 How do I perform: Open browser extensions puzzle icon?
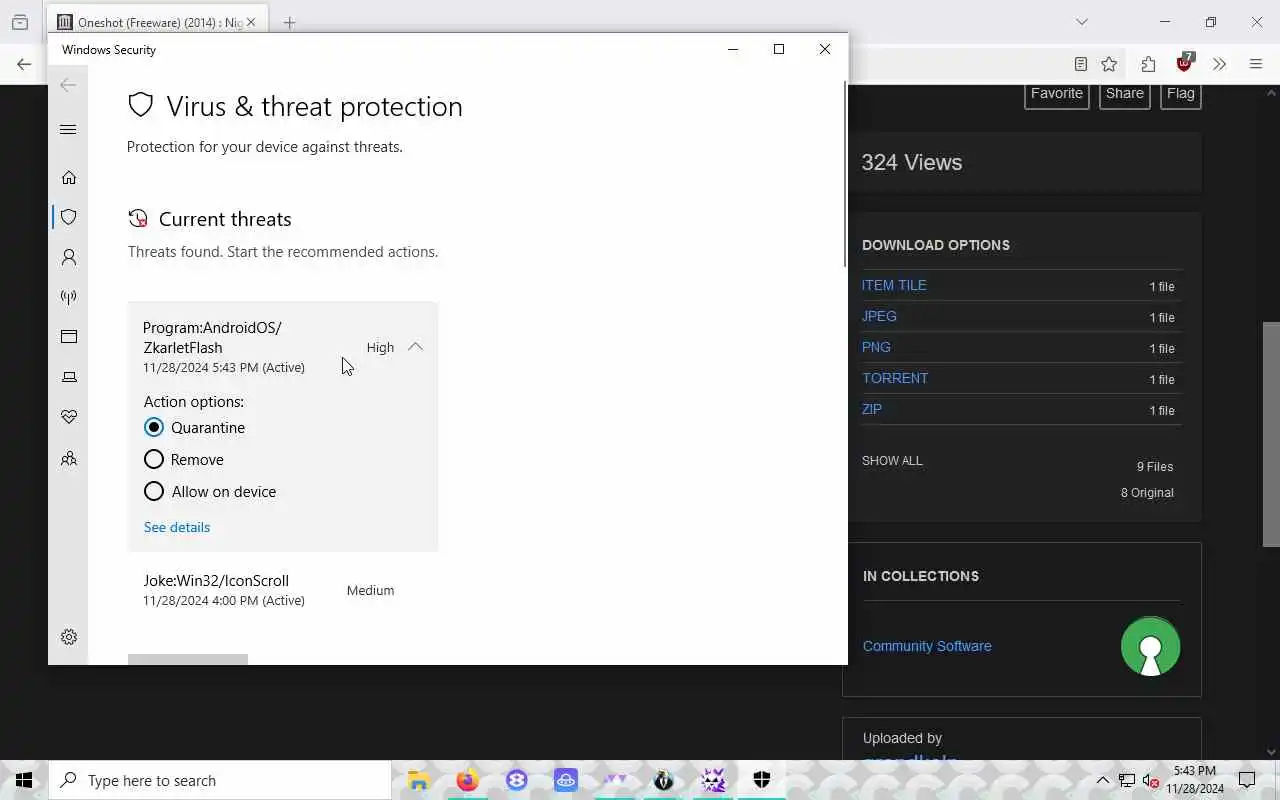pos(1148,64)
